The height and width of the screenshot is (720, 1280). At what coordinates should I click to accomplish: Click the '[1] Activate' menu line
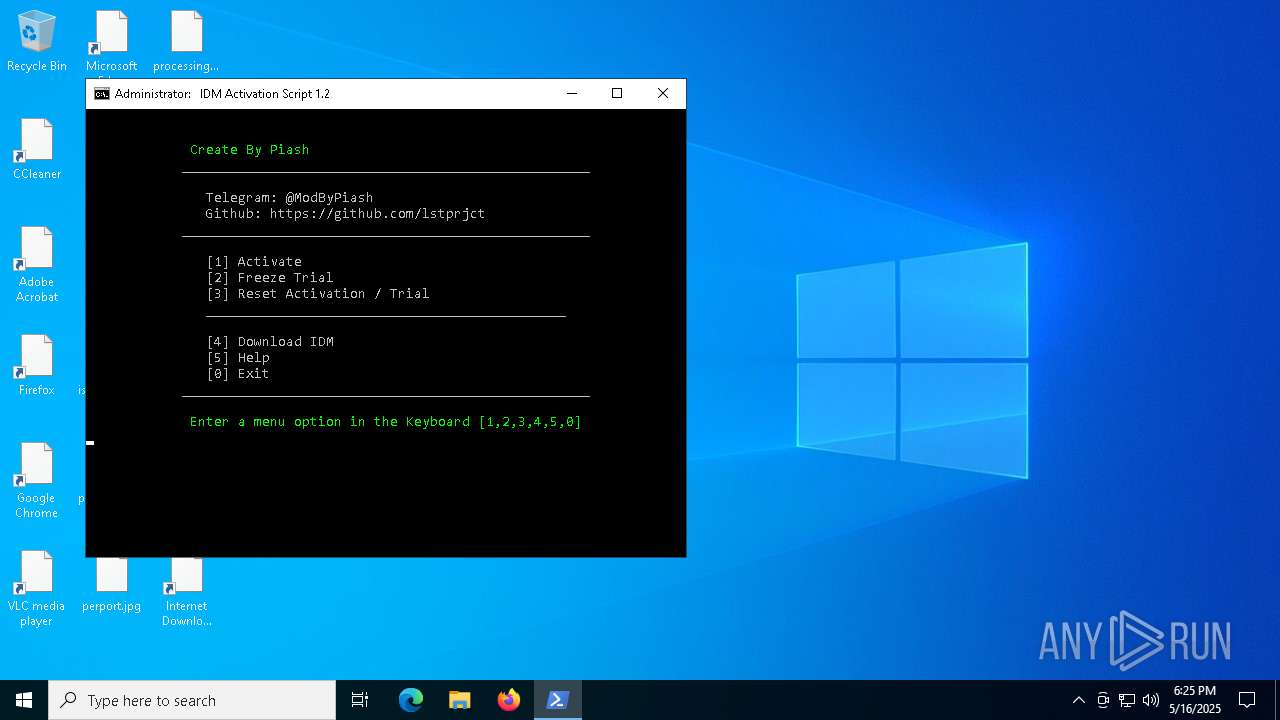254,262
